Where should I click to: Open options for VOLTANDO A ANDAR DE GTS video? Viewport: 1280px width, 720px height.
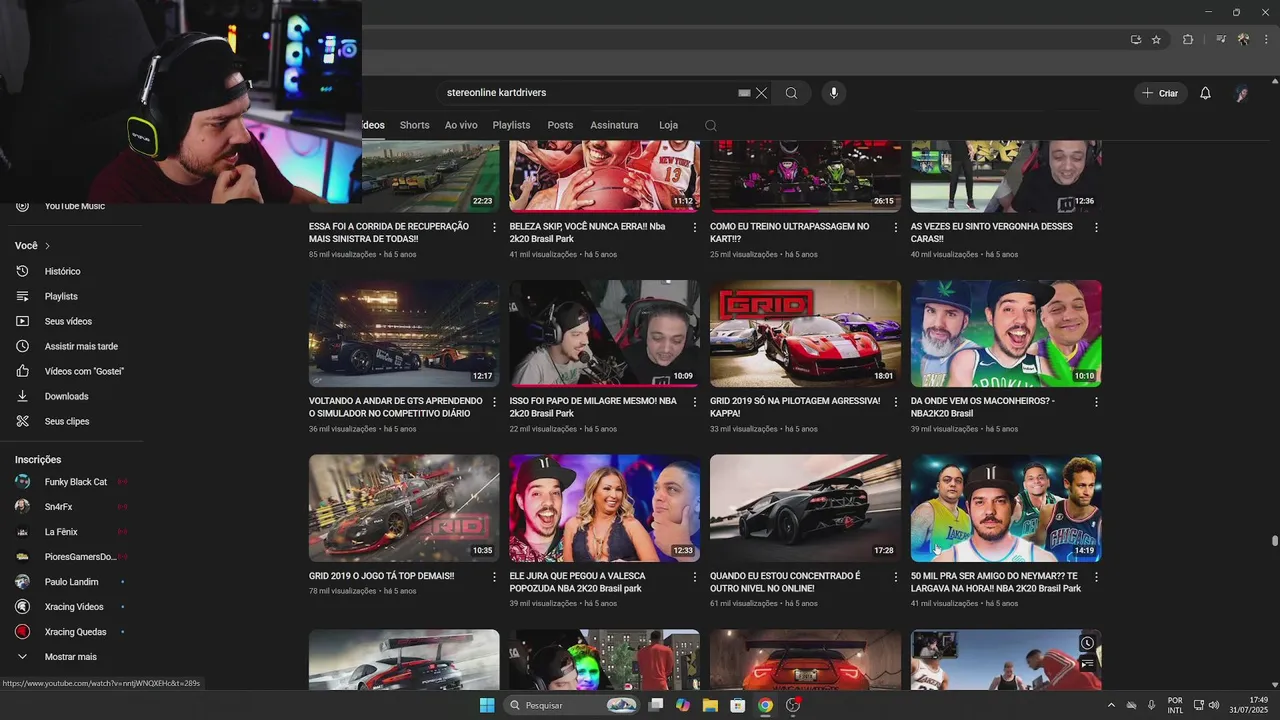coord(494,402)
